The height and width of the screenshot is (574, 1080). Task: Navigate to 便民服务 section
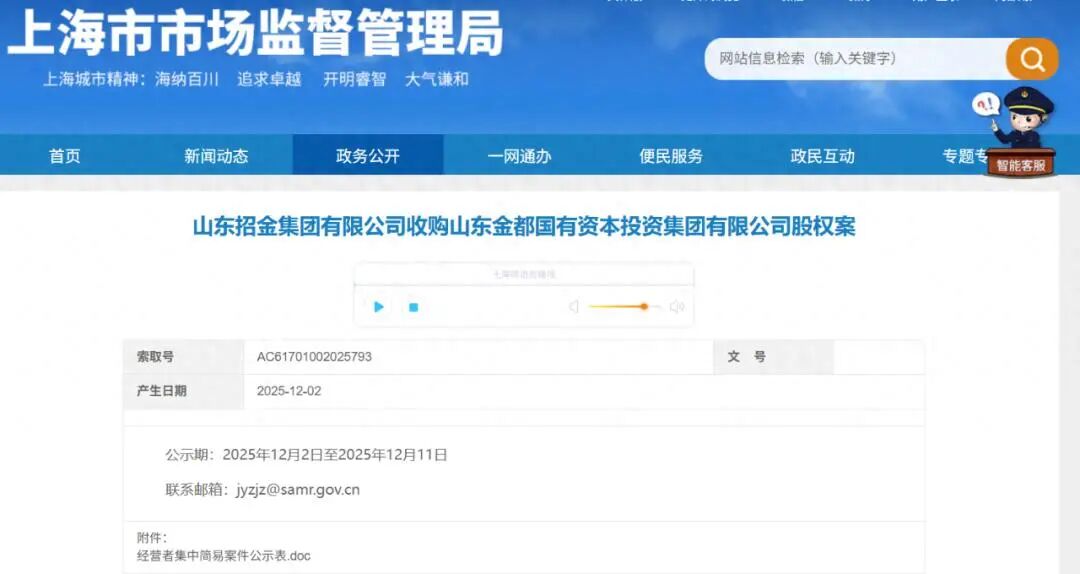coord(671,156)
